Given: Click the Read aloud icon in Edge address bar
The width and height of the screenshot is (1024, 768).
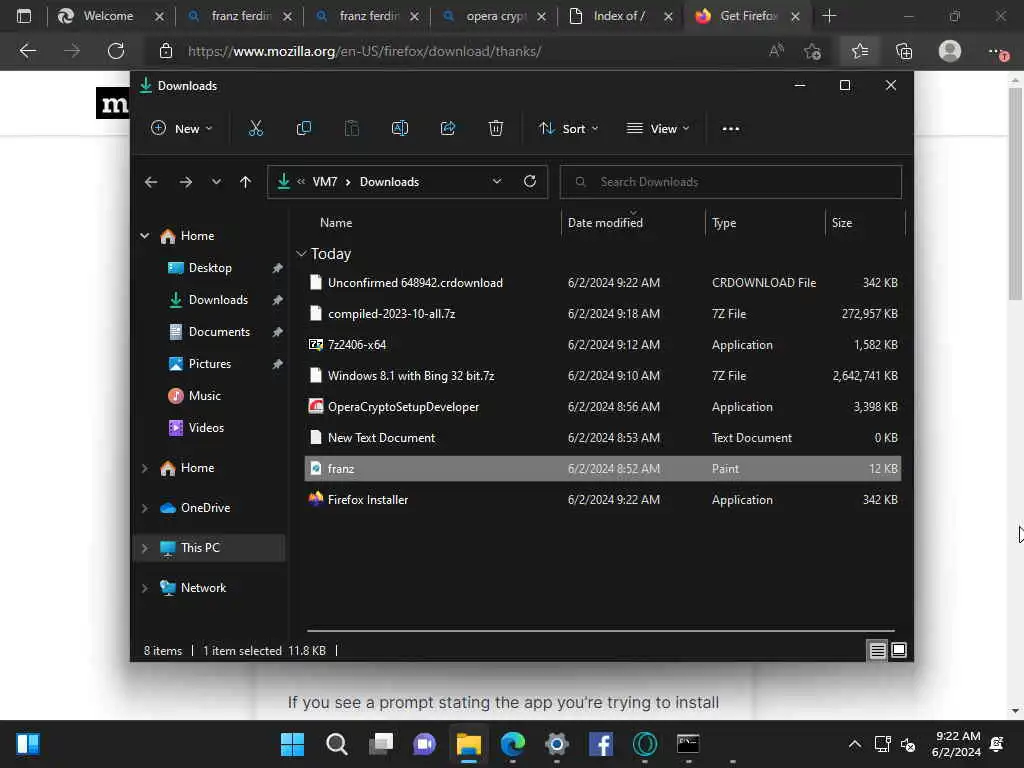Looking at the screenshot, I should (x=776, y=51).
